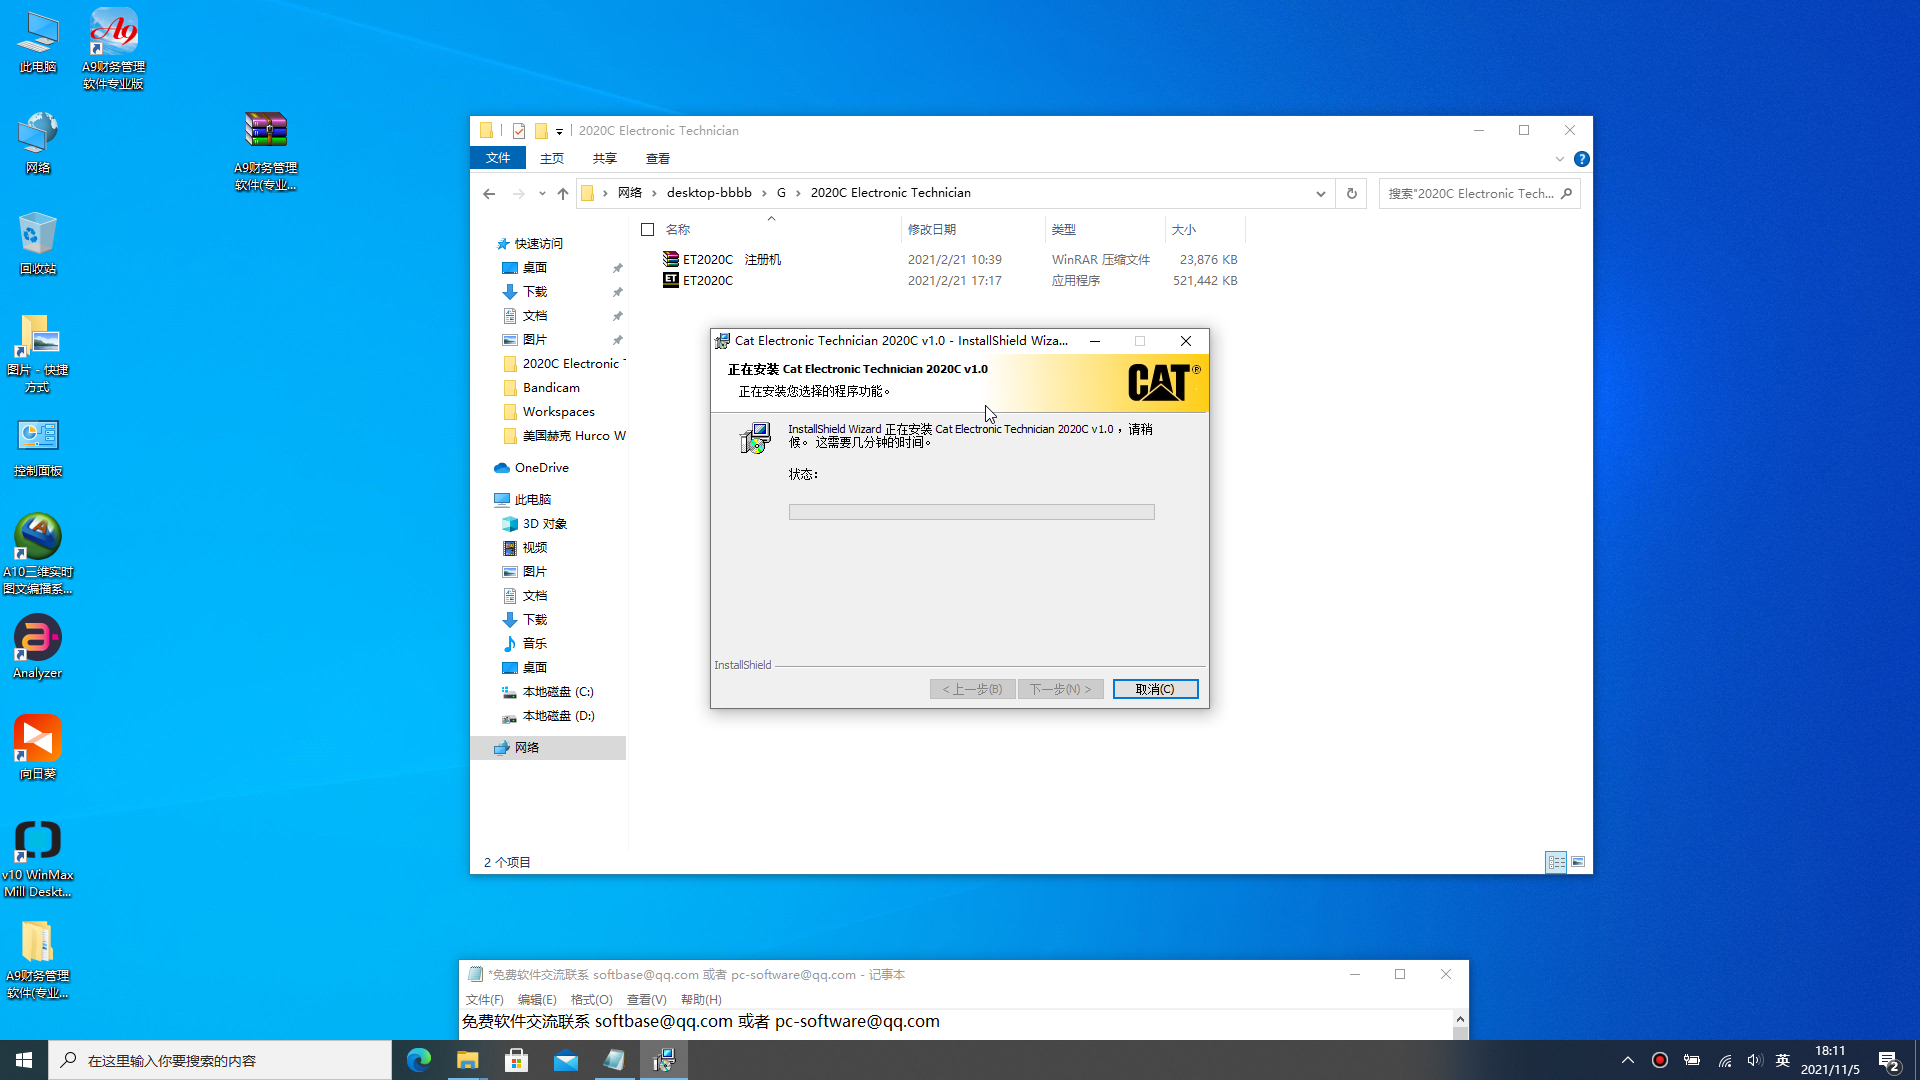Show hidden tray icons chevron

1628,1060
